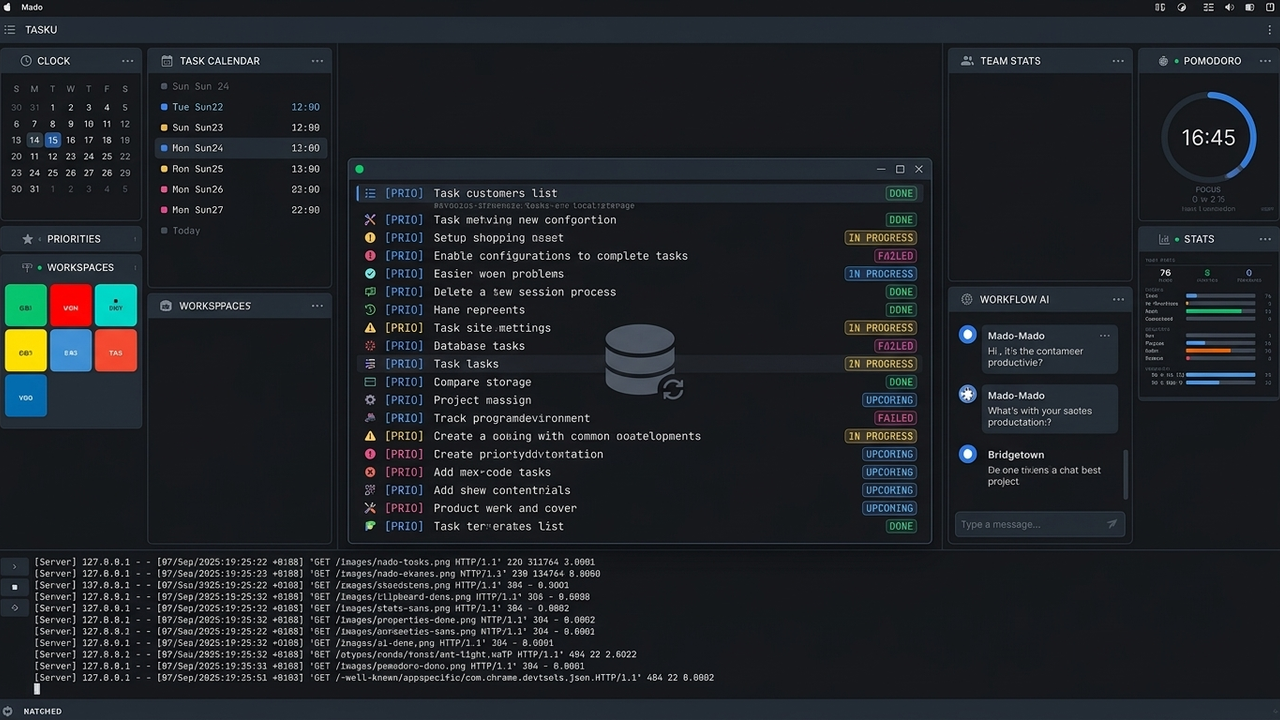Click the briefcase icon beside WORKSPPACES

click(165, 306)
